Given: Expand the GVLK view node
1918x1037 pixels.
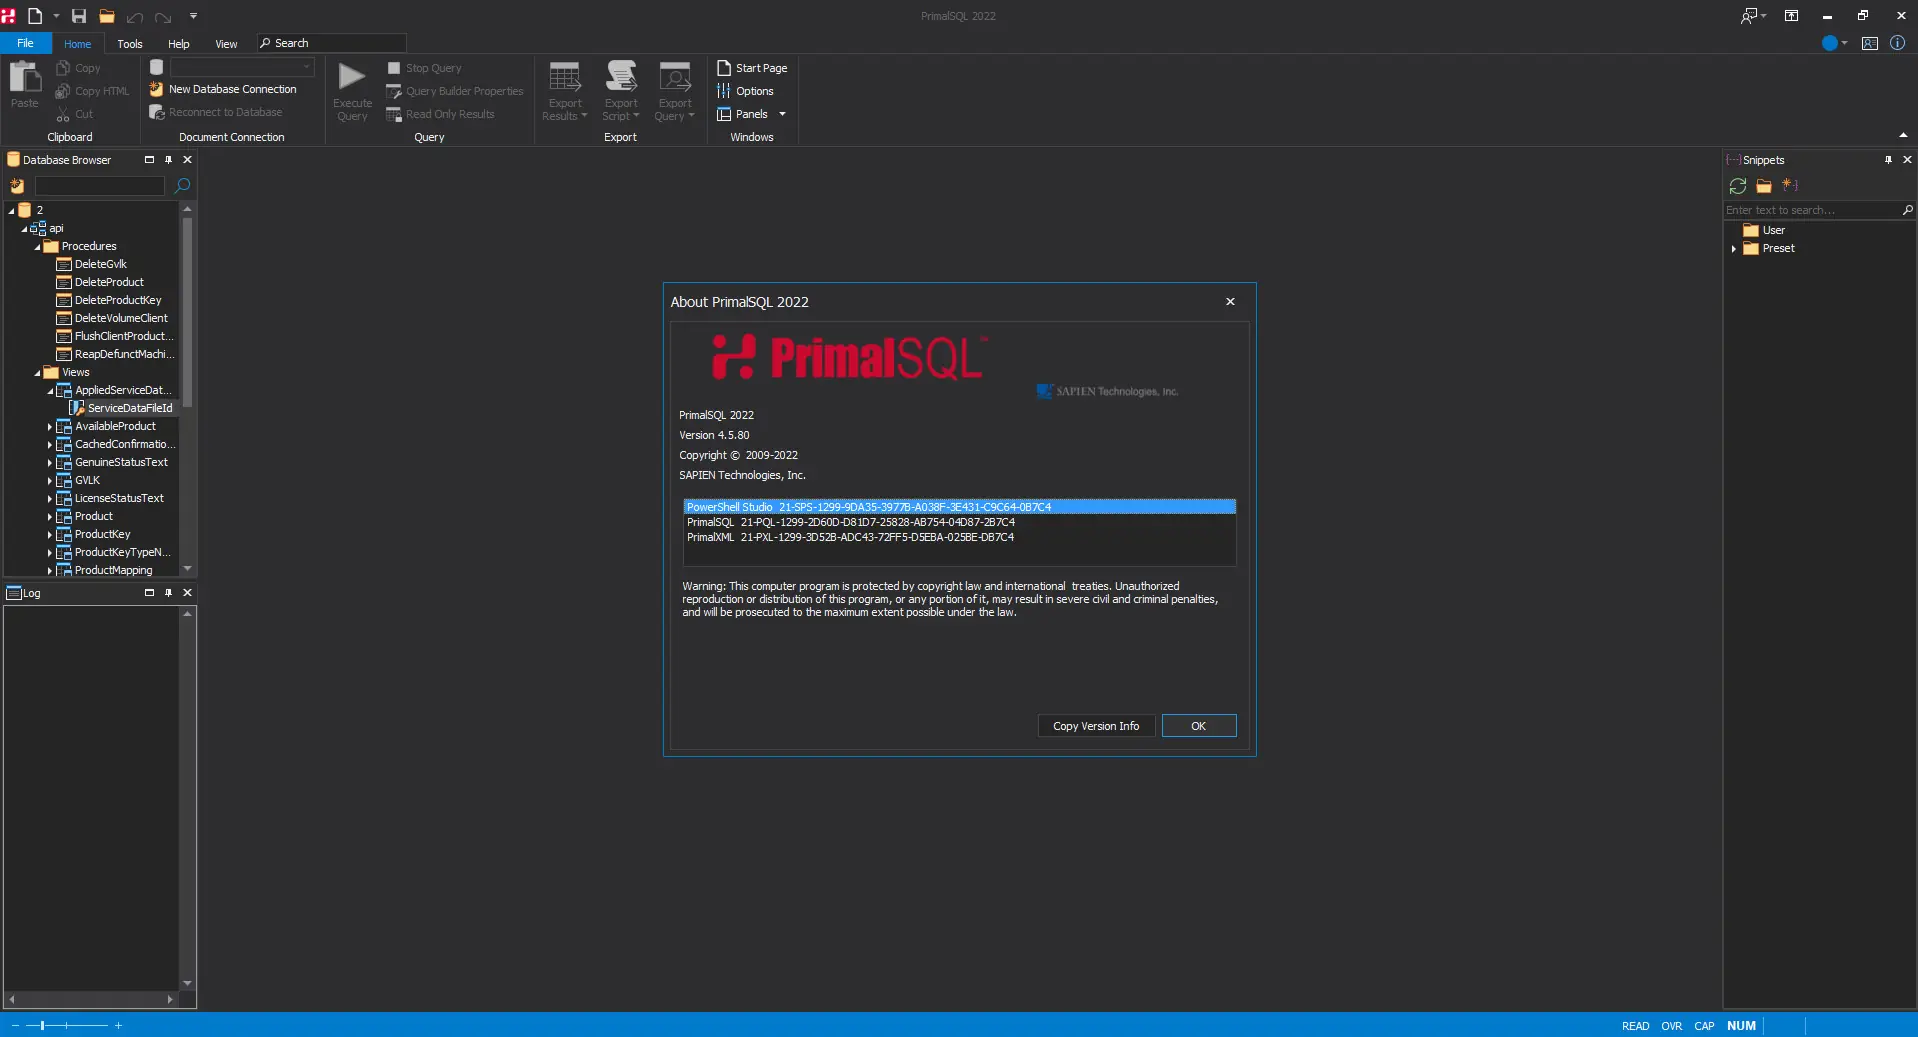Looking at the screenshot, I should coord(49,481).
